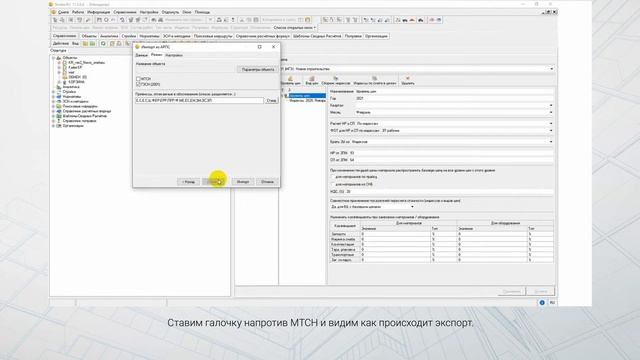Open the Данные tab in import dialog

click(141, 55)
